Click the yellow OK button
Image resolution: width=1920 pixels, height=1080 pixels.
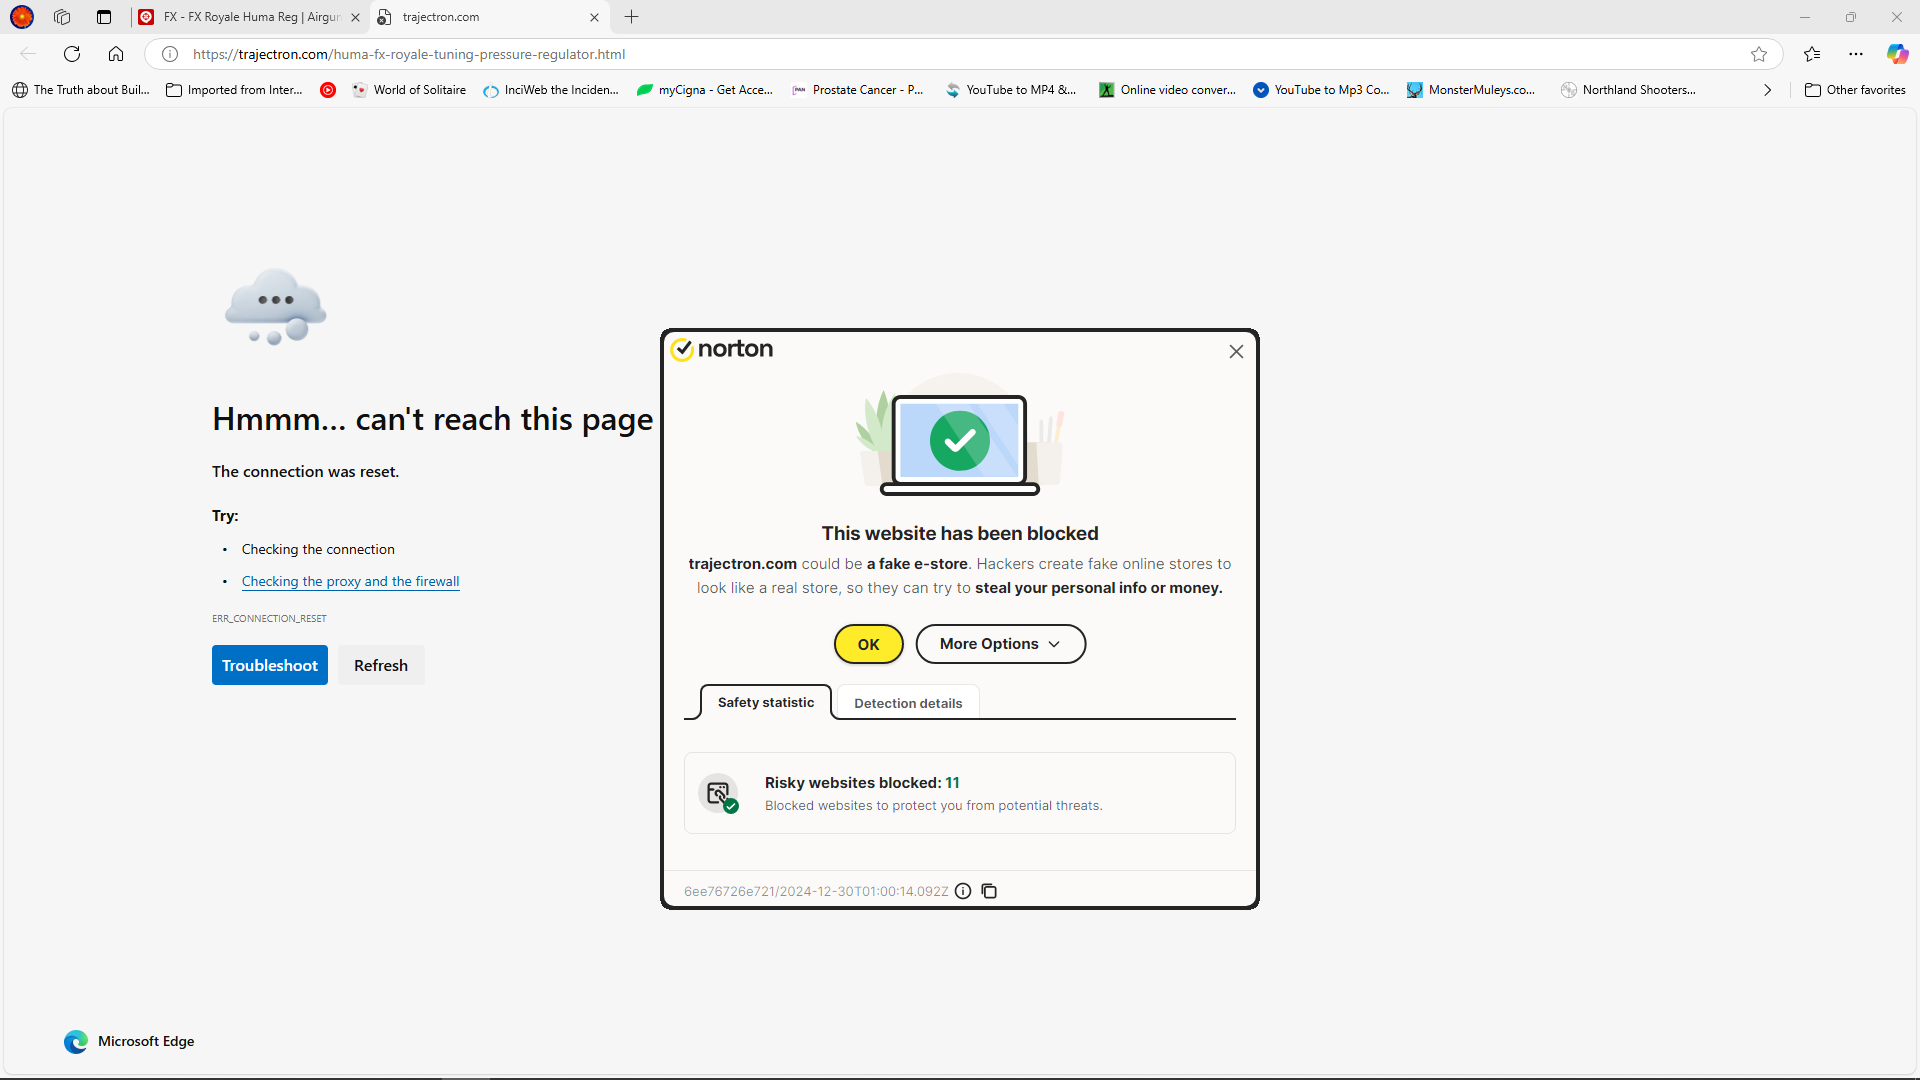[x=868, y=644]
